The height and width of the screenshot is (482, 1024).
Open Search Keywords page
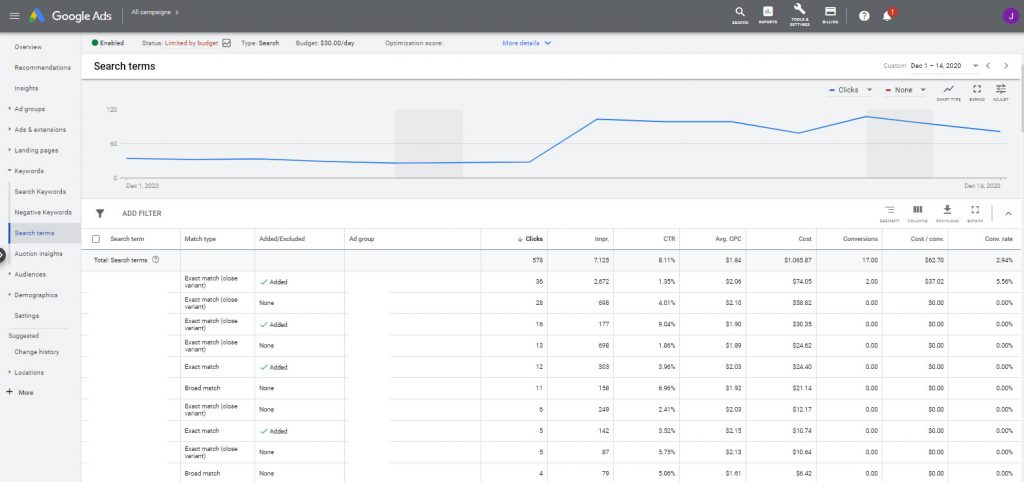click(40, 192)
